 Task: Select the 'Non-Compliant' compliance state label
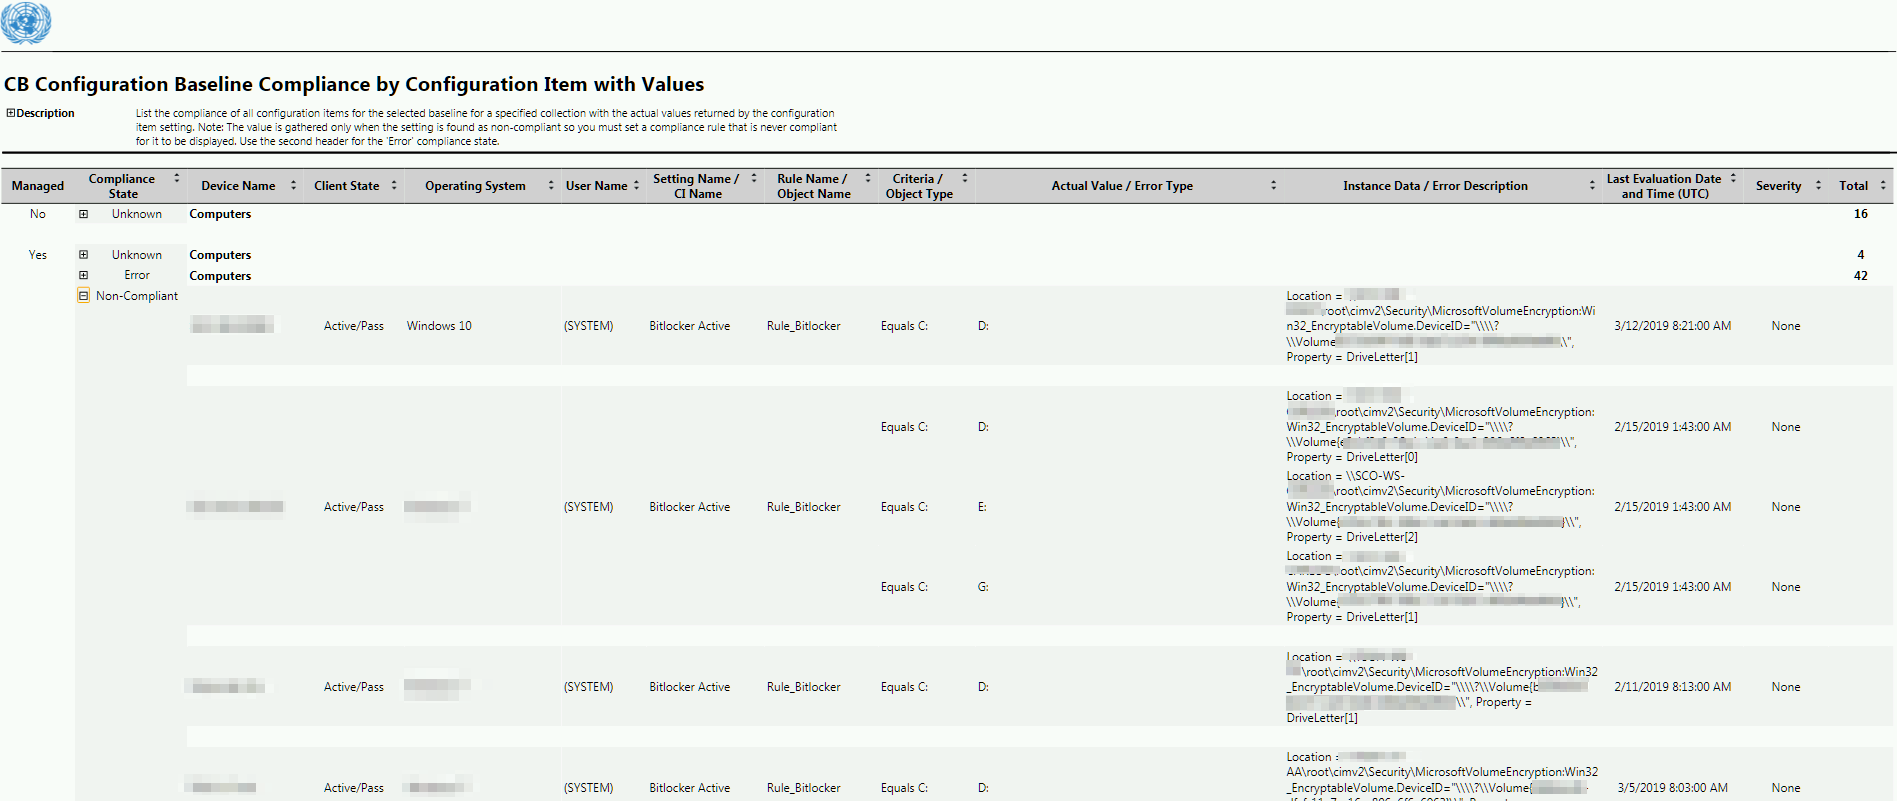[137, 296]
